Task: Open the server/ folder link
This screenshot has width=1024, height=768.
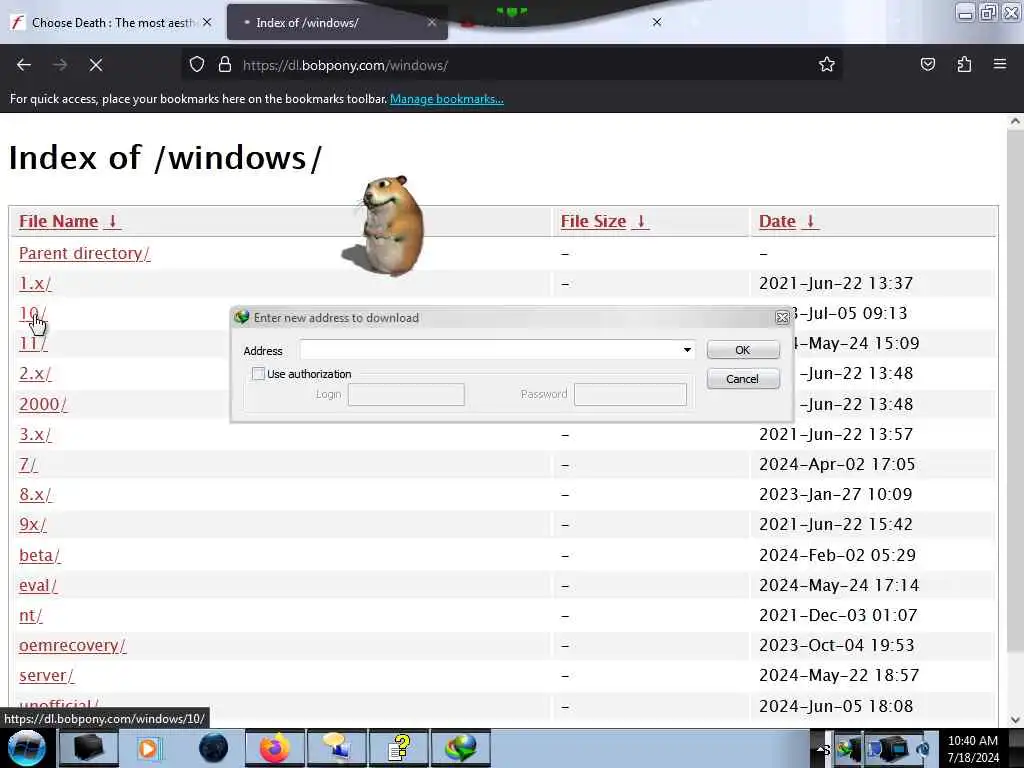Action: tap(46, 675)
